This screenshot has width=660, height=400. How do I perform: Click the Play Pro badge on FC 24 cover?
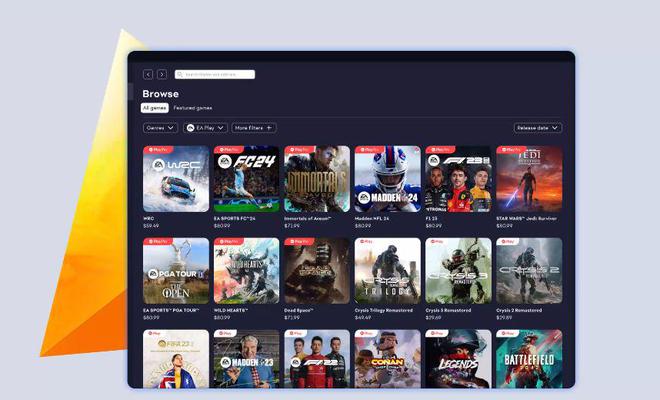[x=229, y=149]
